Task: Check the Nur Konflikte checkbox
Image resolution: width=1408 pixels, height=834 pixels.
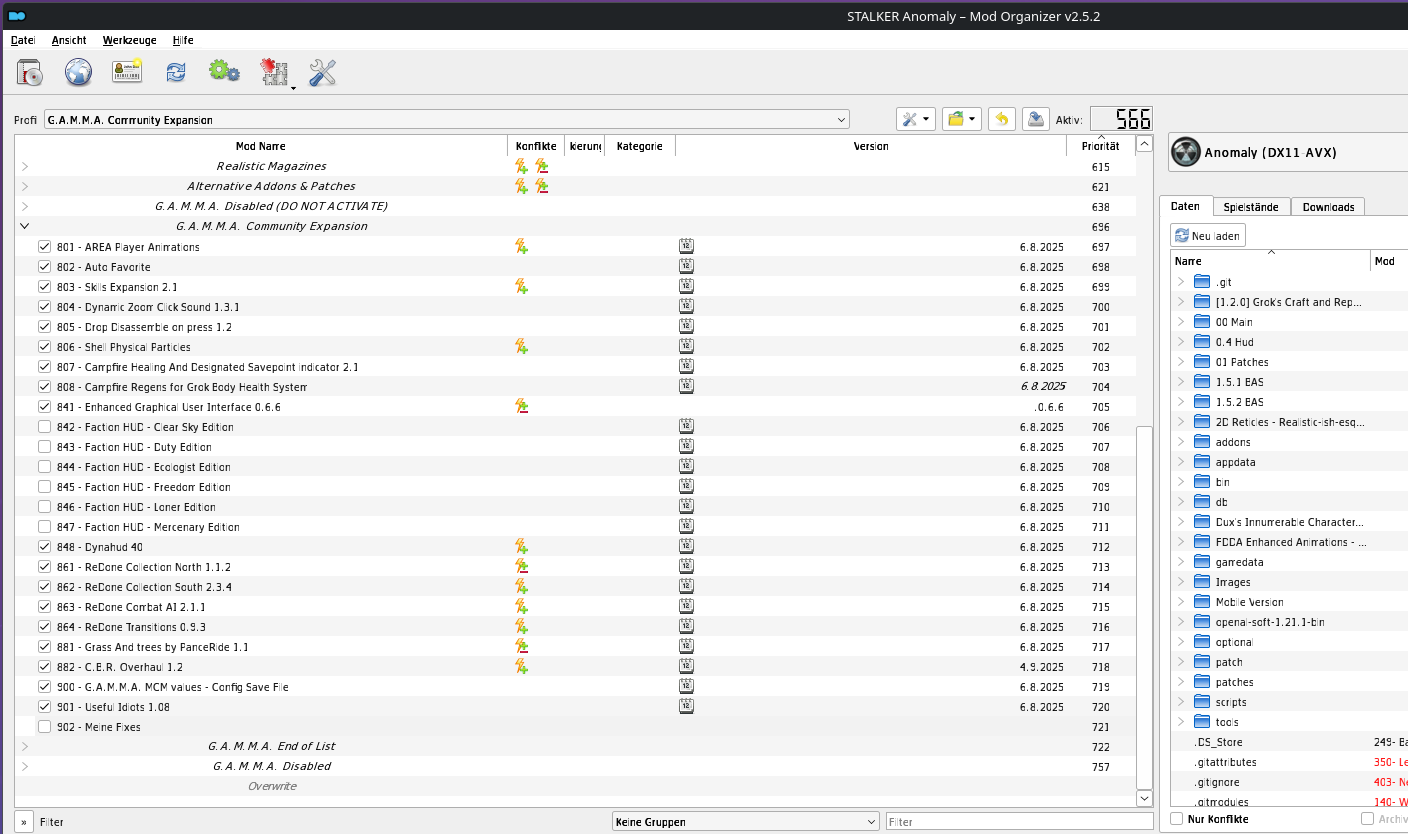Action: pyautogui.click(x=1176, y=819)
